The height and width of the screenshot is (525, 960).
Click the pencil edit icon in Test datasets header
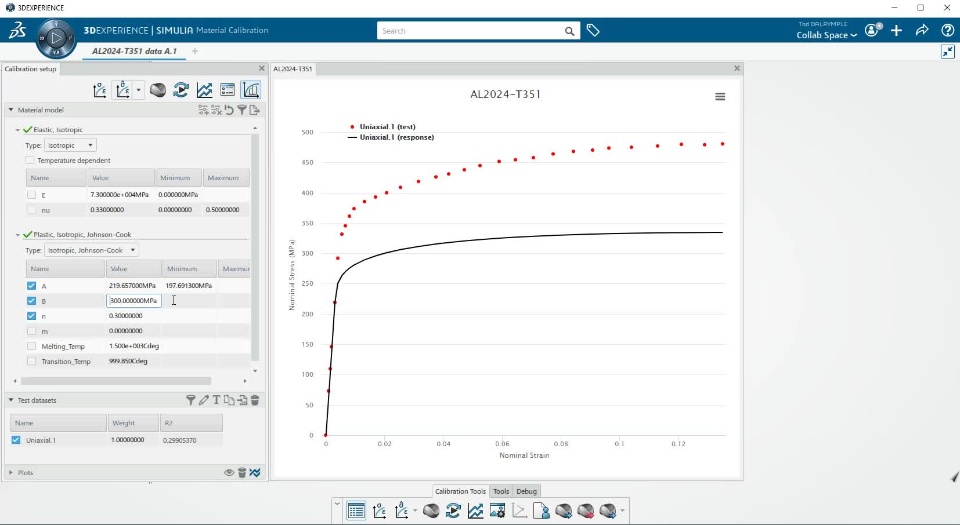coord(203,400)
